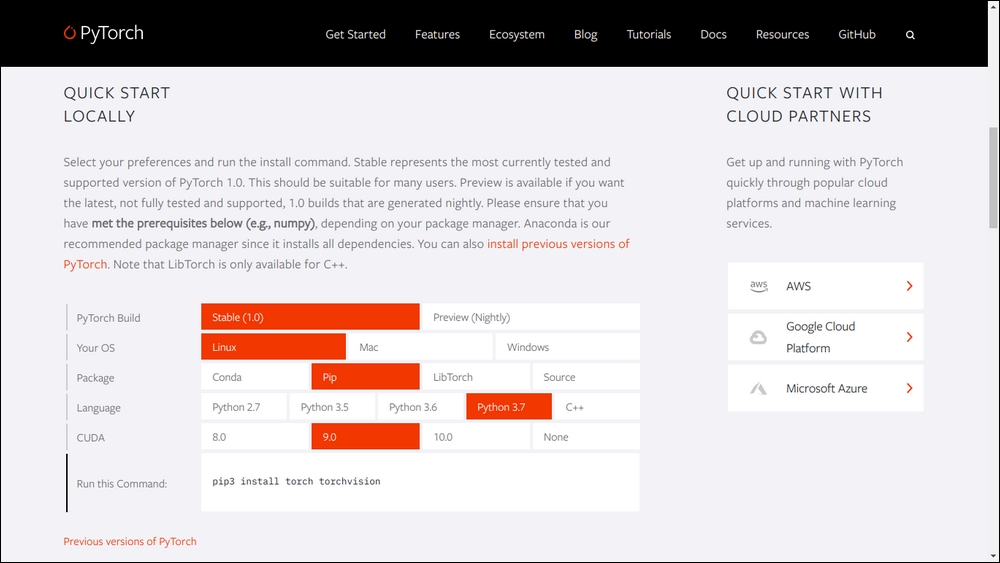The width and height of the screenshot is (1000, 563).
Task: Click the Package row label
Action: click(x=96, y=377)
